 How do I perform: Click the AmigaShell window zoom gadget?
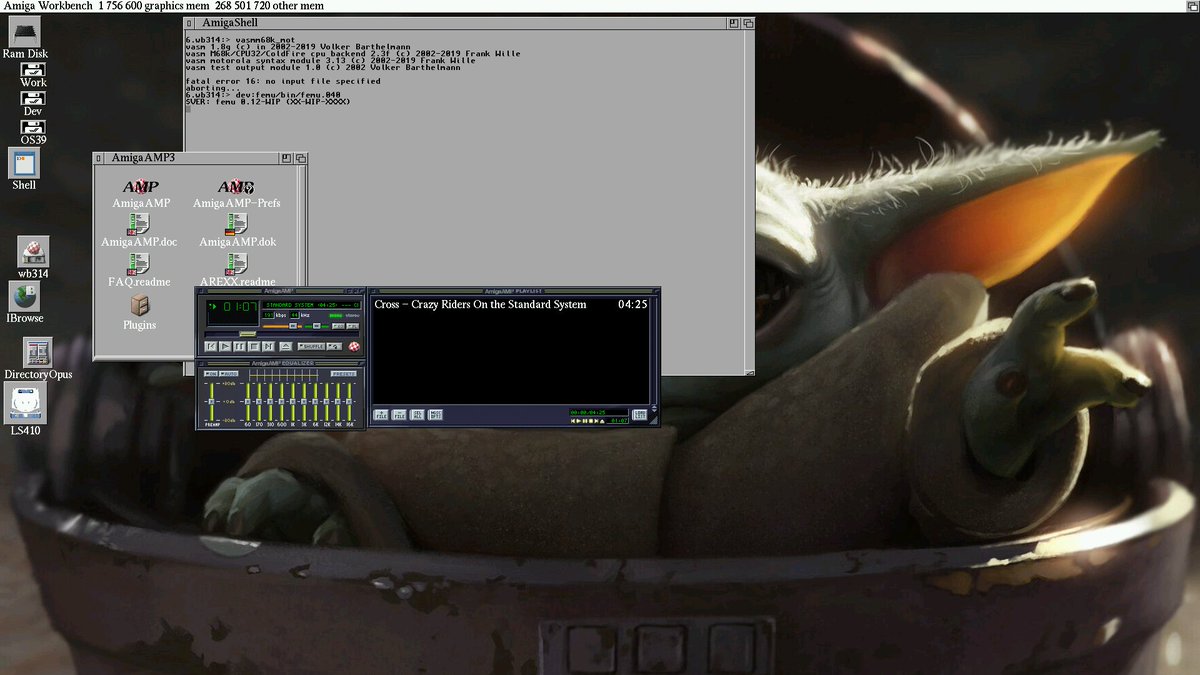click(x=733, y=22)
